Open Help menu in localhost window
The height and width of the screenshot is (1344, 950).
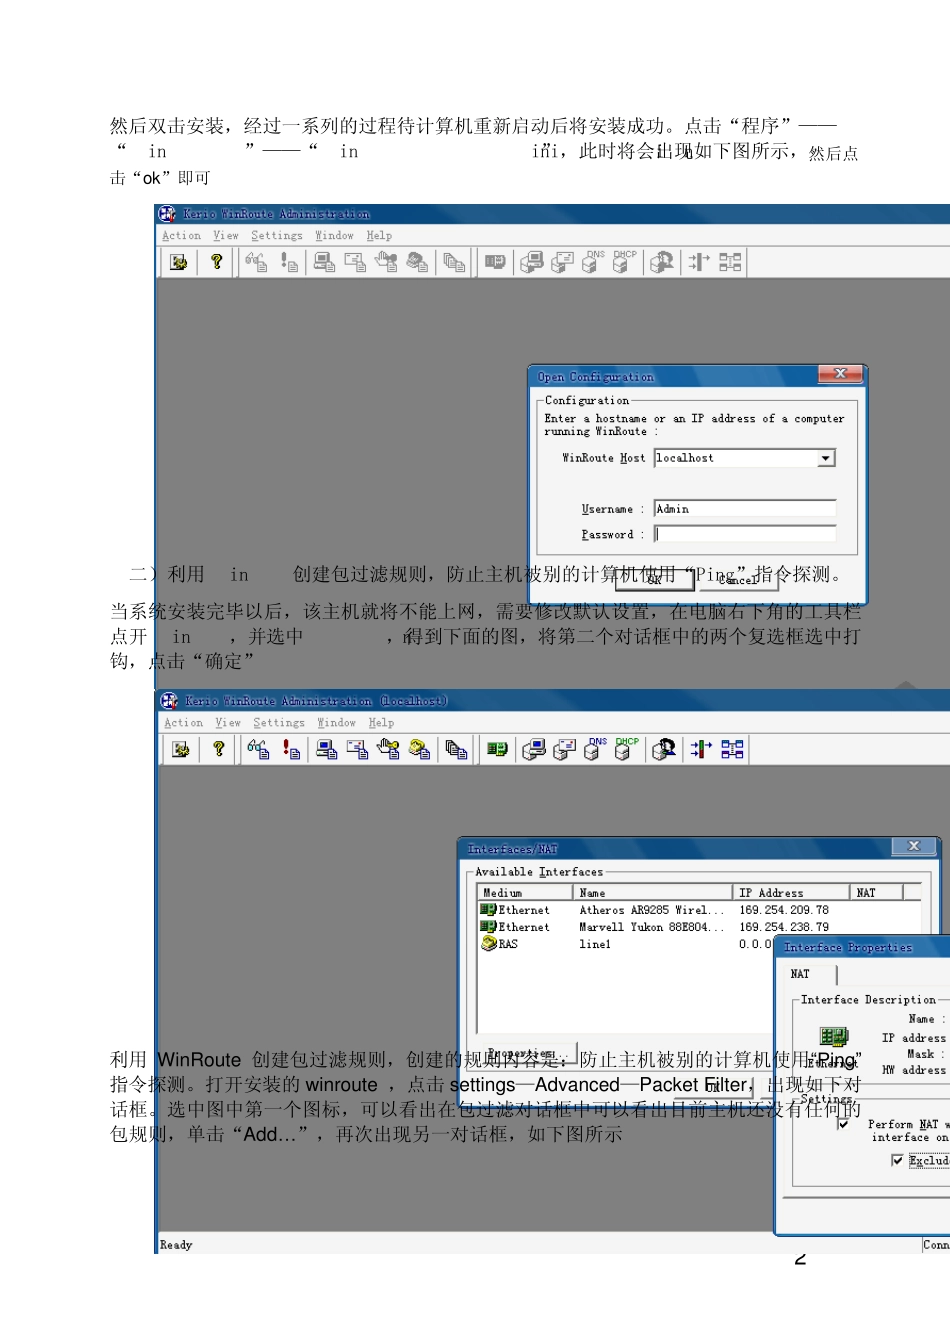(x=381, y=723)
